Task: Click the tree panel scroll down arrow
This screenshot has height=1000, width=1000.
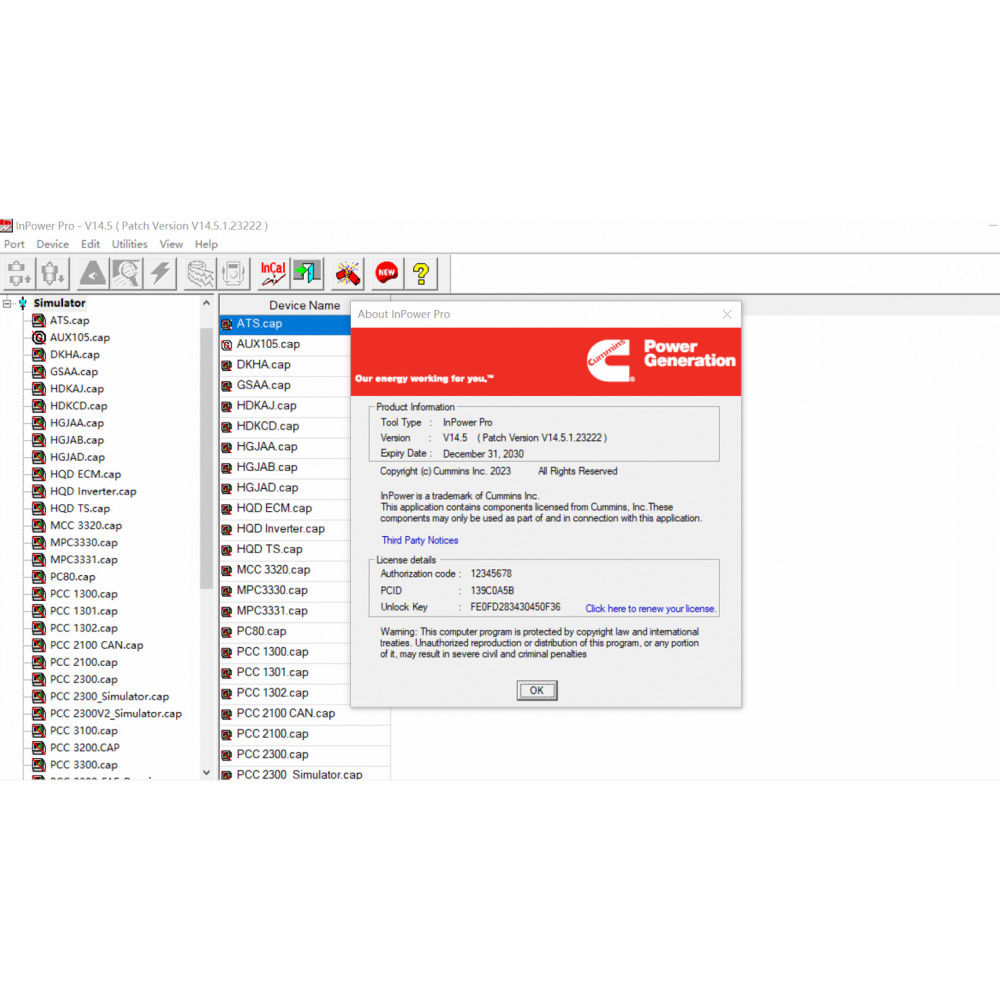Action: (x=207, y=772)
